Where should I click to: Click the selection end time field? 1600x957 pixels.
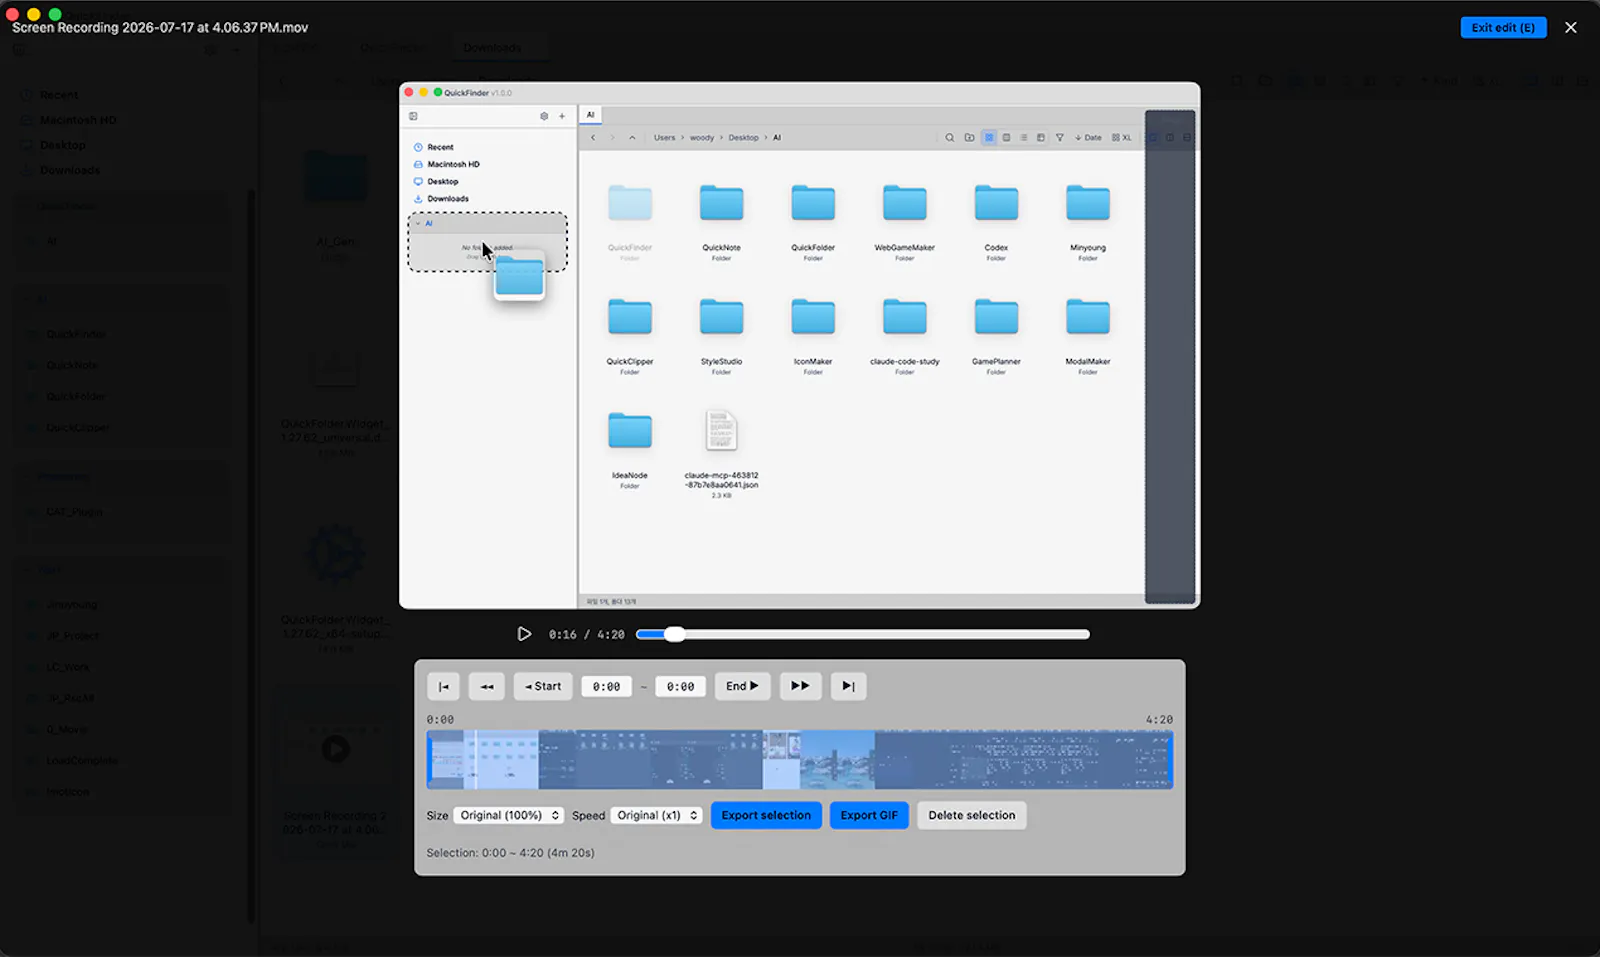[681, 687]
